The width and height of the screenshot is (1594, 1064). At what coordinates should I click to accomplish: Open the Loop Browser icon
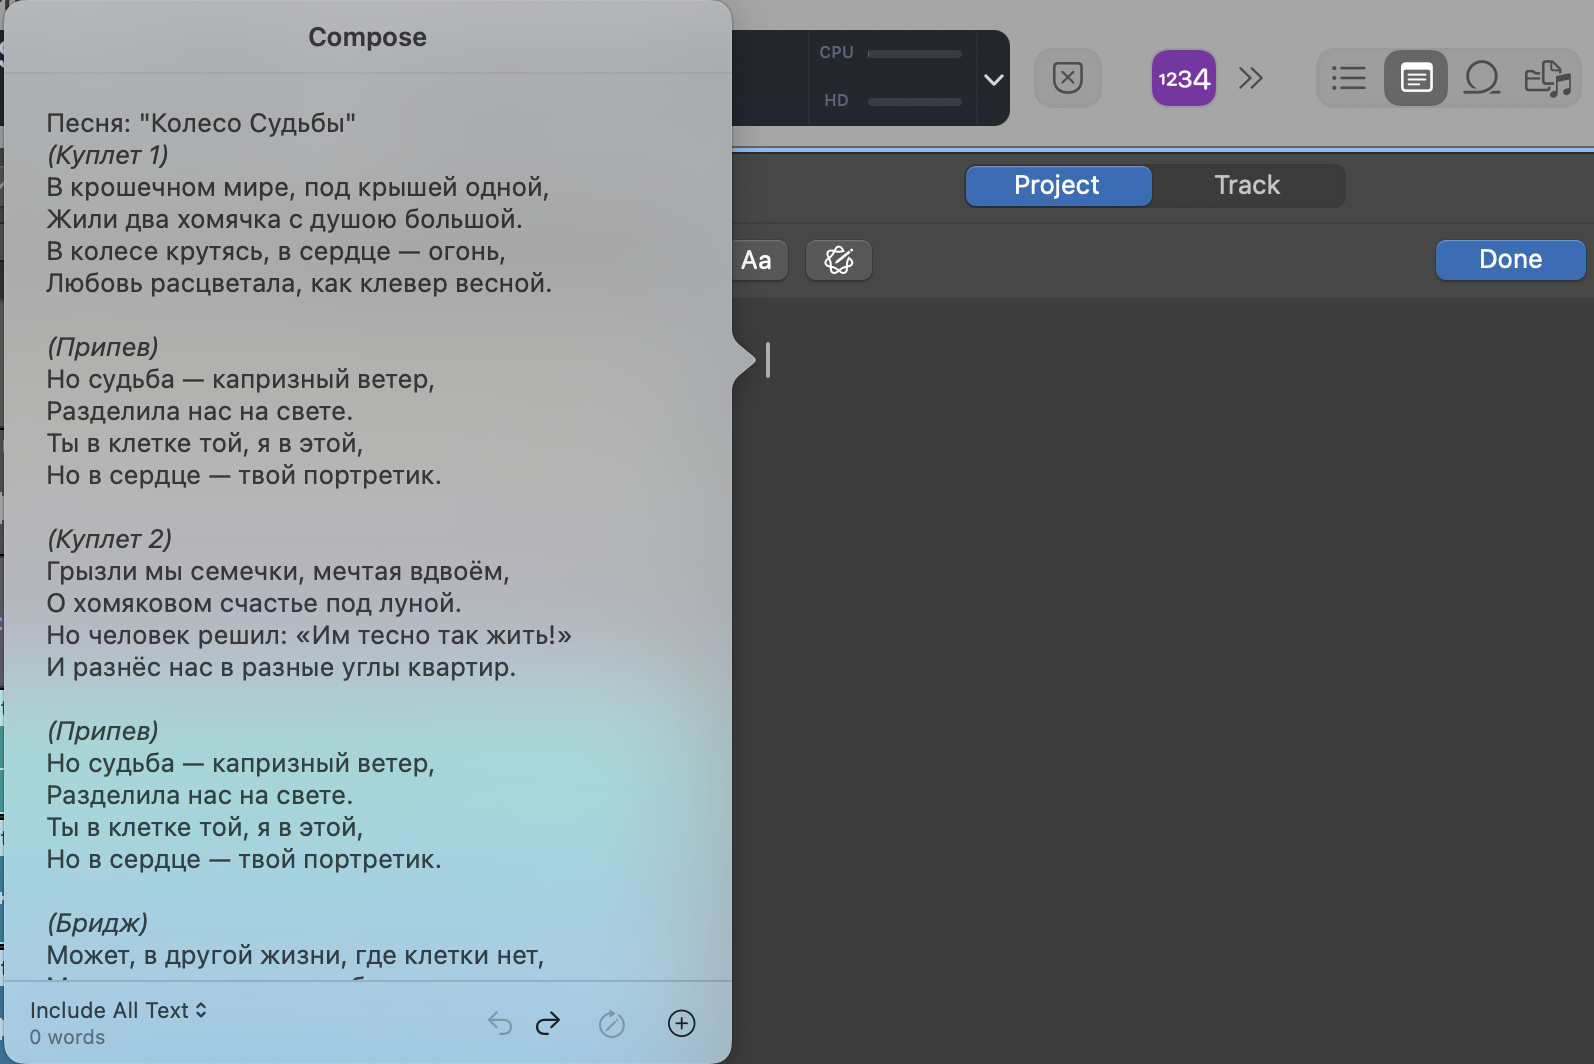coord(1482,78)
